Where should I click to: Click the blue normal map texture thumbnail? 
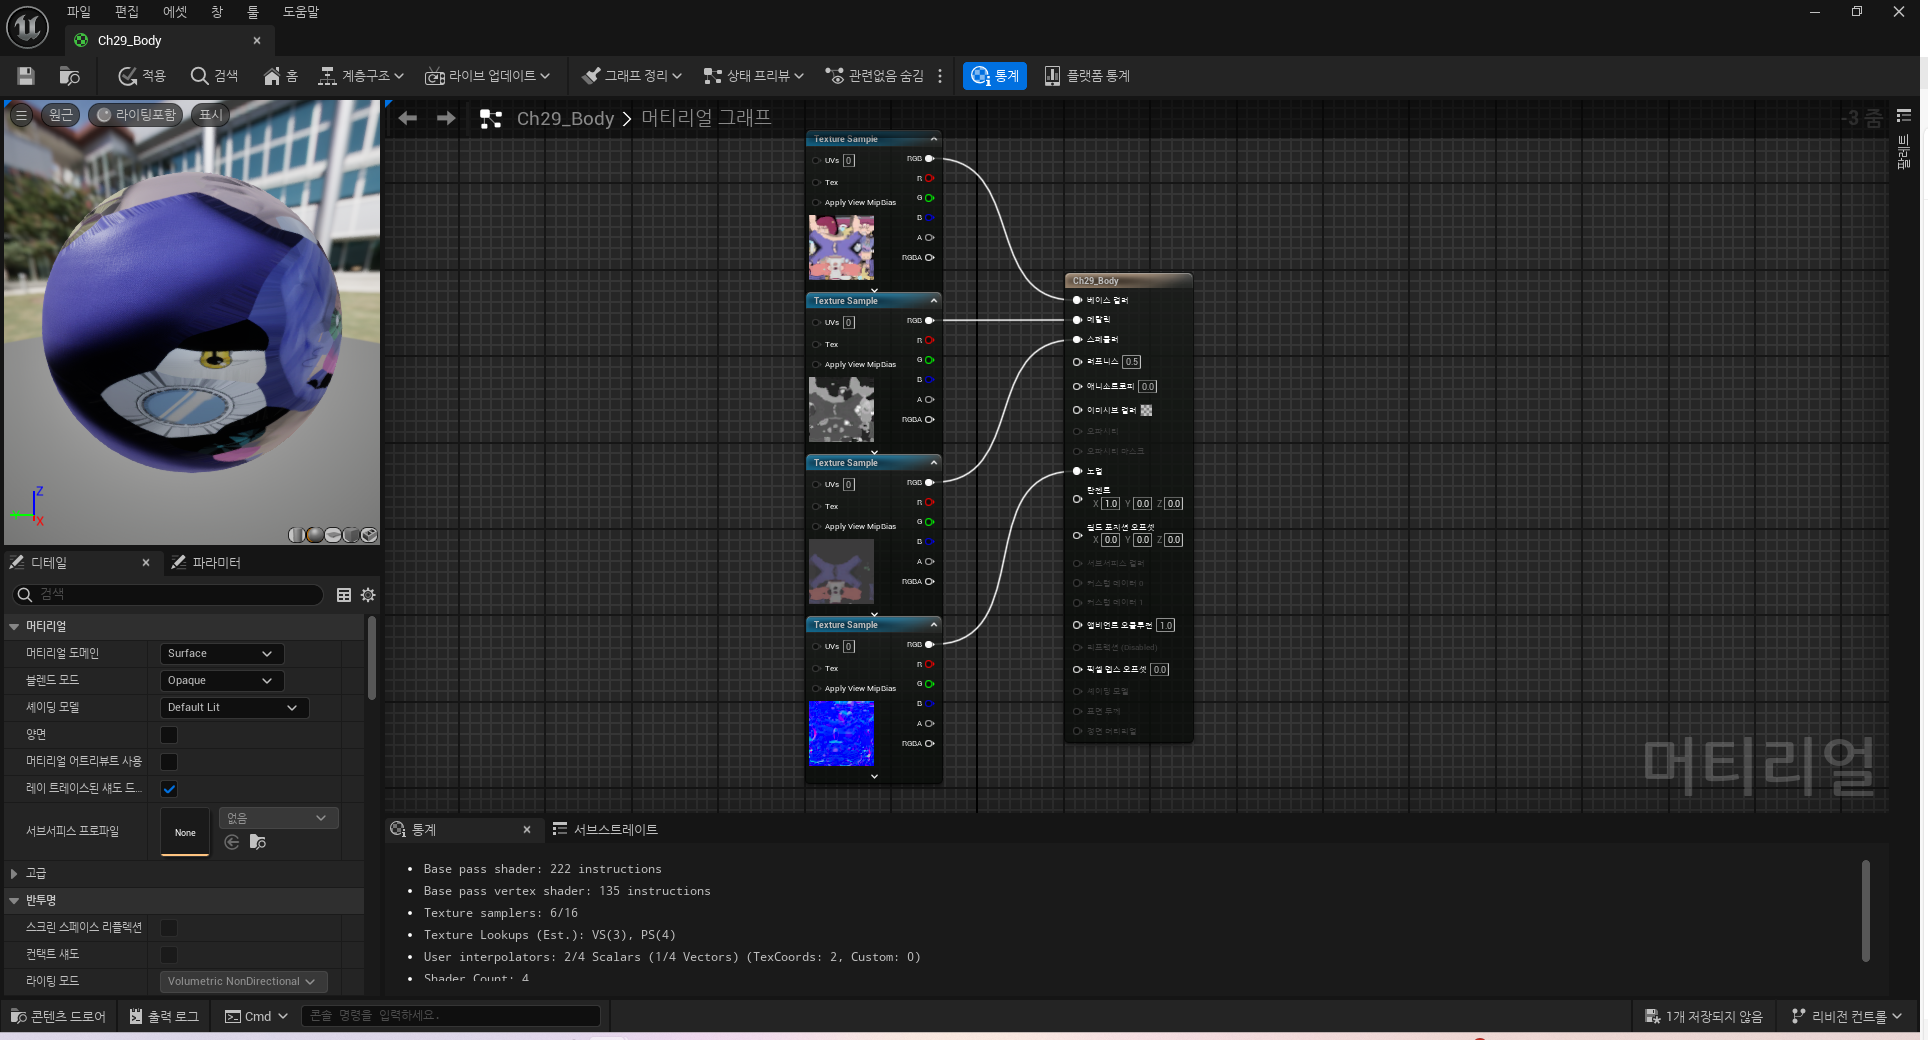[841, 733]
